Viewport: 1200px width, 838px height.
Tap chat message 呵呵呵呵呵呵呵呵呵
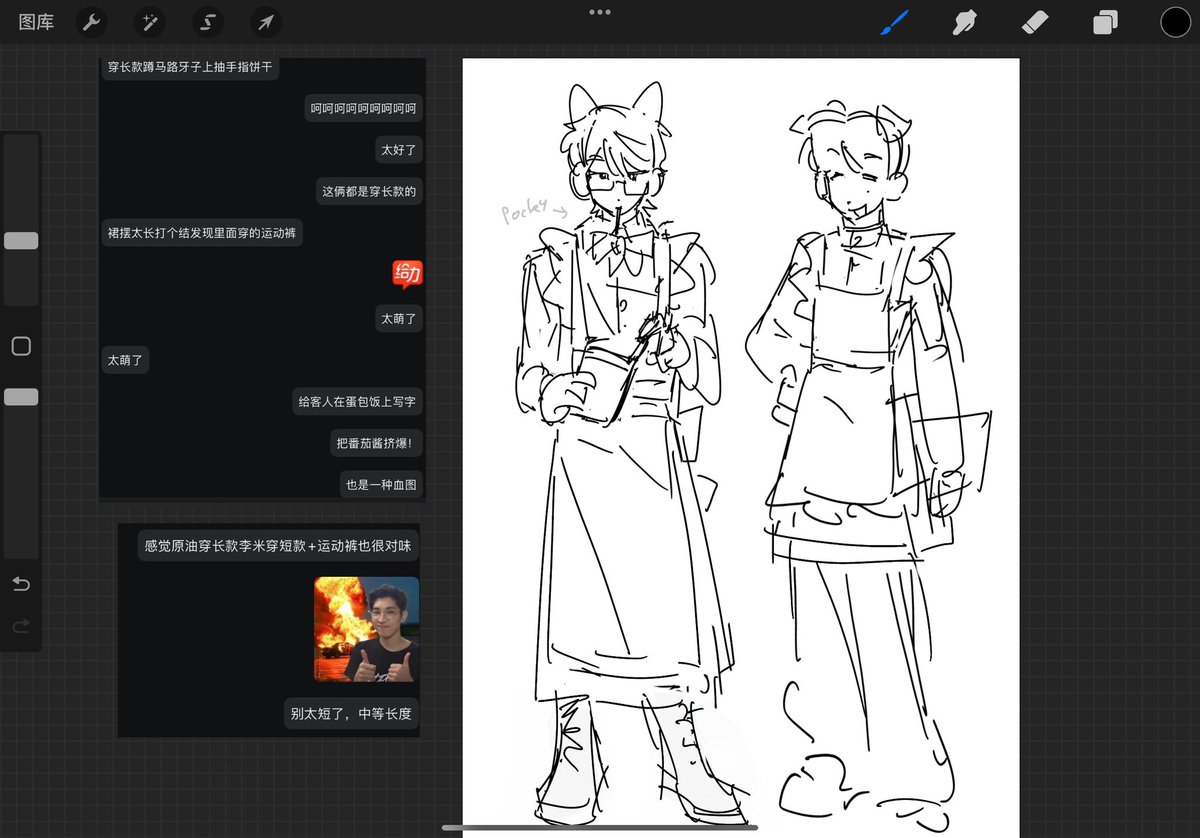[363, 108]
